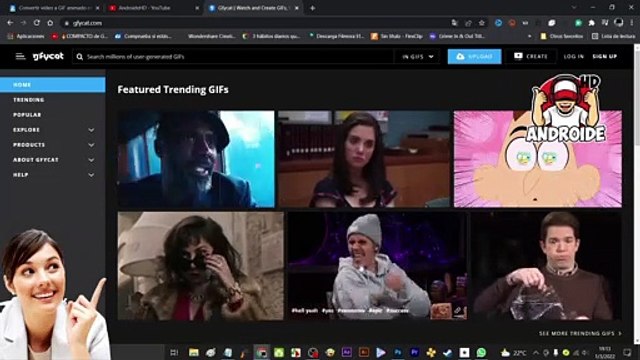Click the search magnifier icon

(x=80, y=57)
